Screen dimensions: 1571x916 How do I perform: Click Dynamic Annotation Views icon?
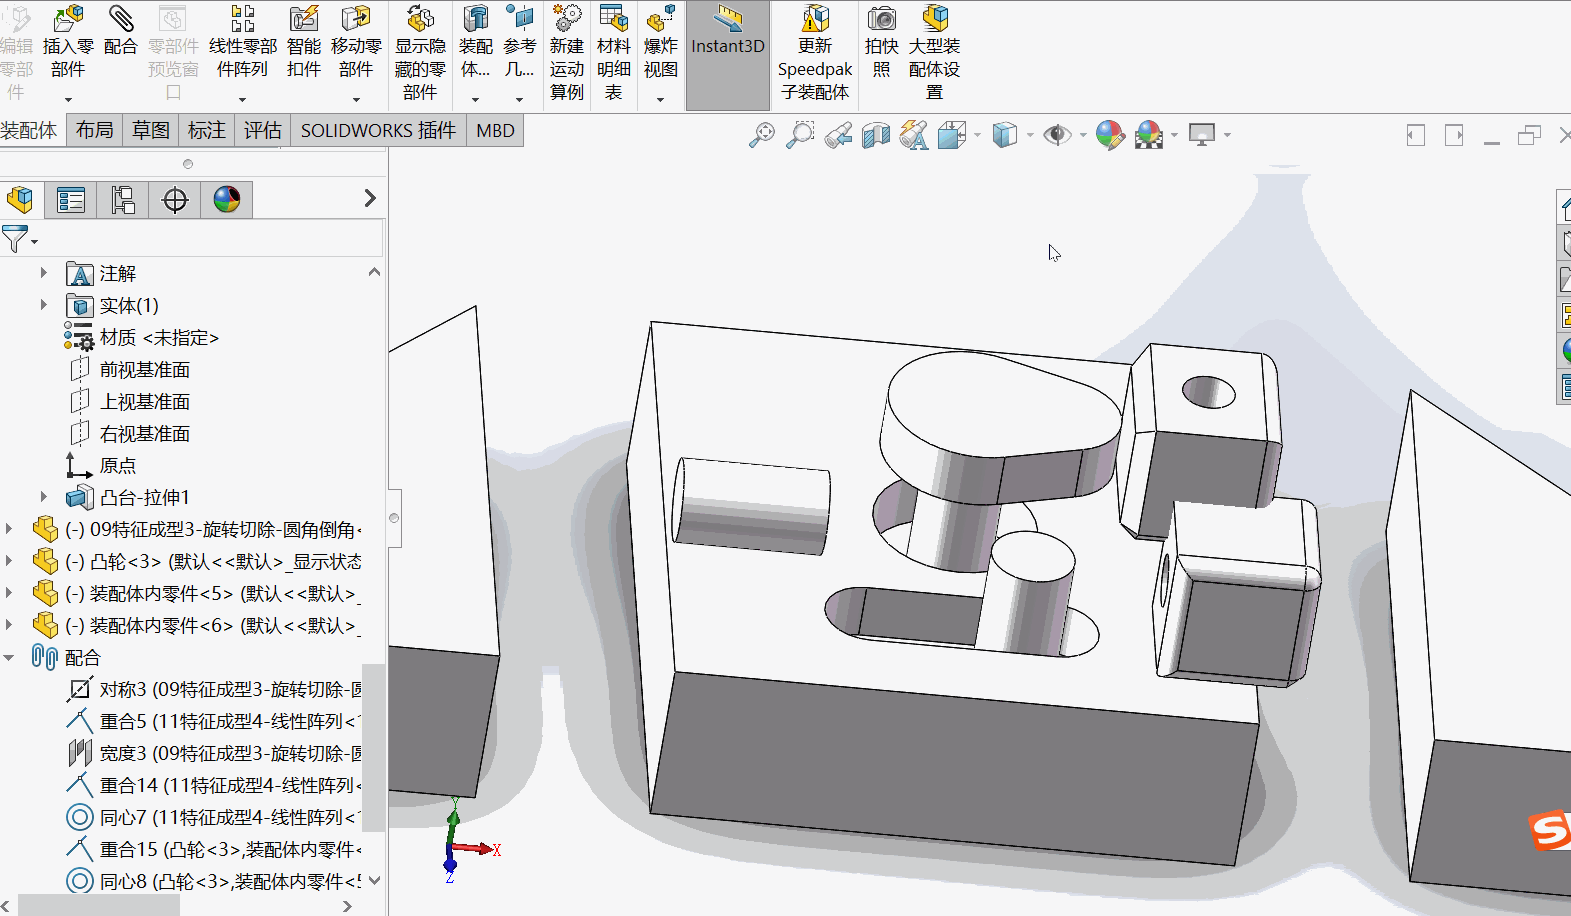pos(914,134)
